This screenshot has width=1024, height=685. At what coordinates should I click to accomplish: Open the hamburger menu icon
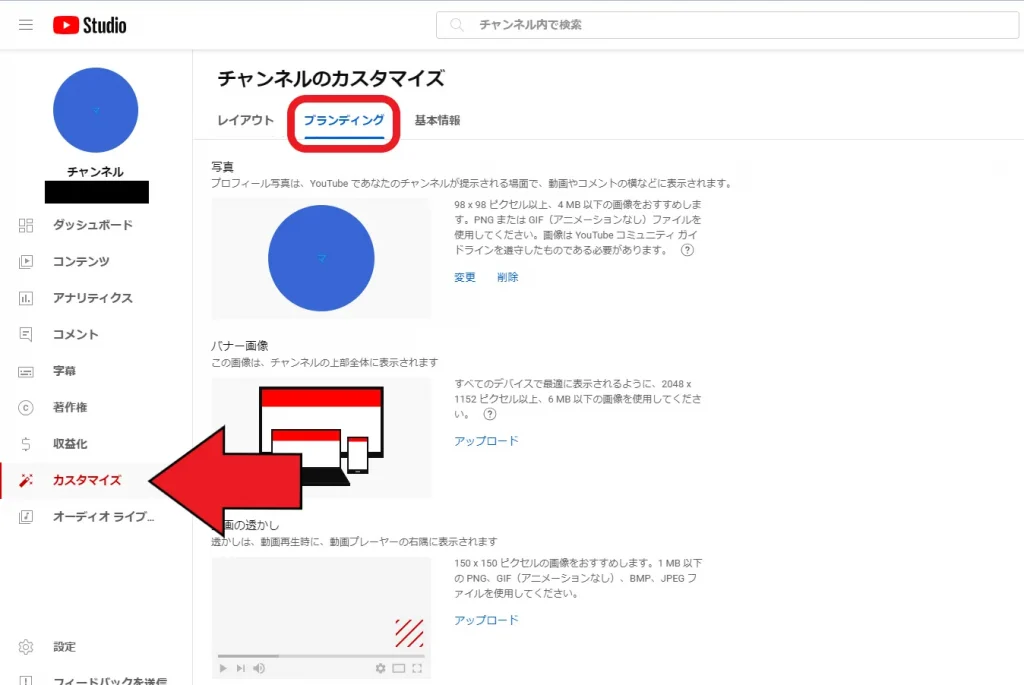(x=26, y=25)
